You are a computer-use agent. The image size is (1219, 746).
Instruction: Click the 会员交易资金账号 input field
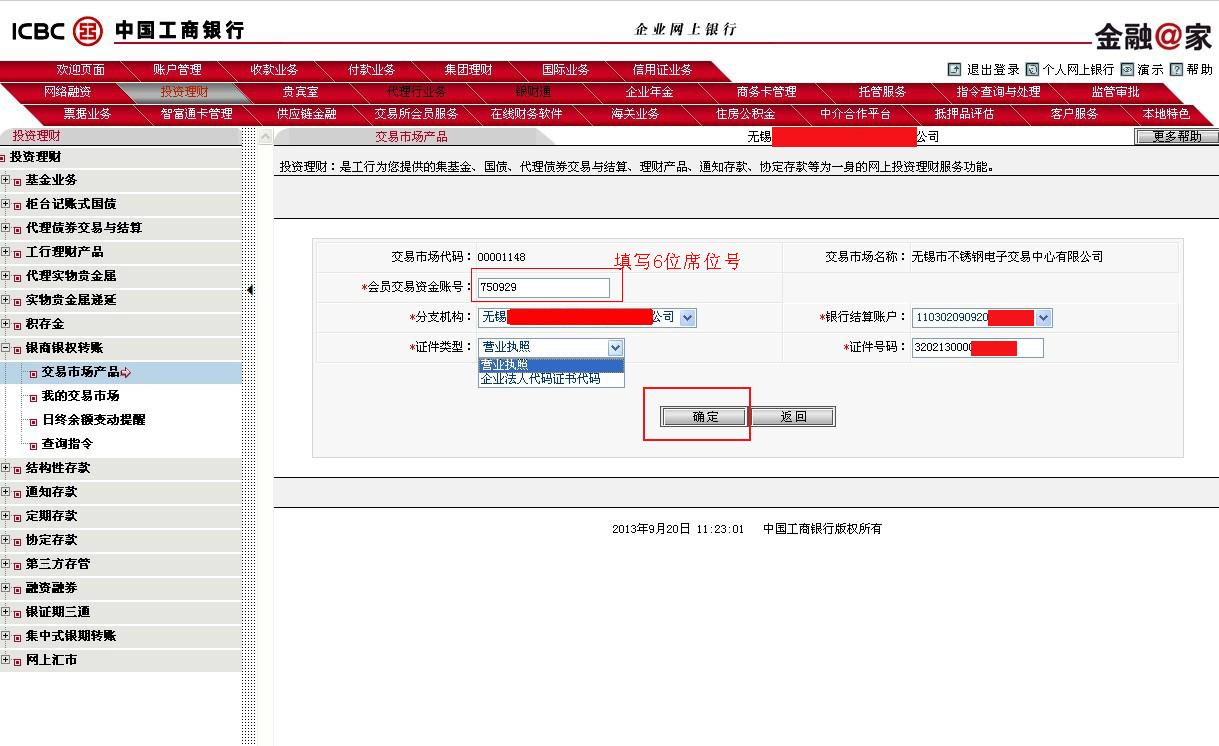[x=544, y=288]
